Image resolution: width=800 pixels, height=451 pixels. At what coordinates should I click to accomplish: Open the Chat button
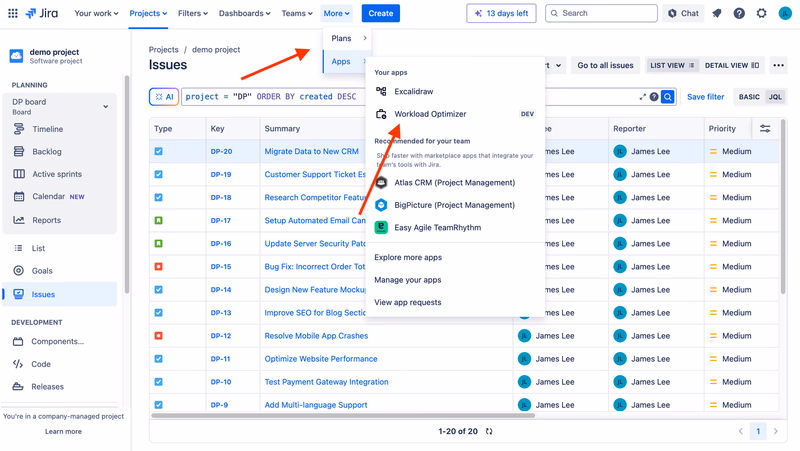point(683,13)
